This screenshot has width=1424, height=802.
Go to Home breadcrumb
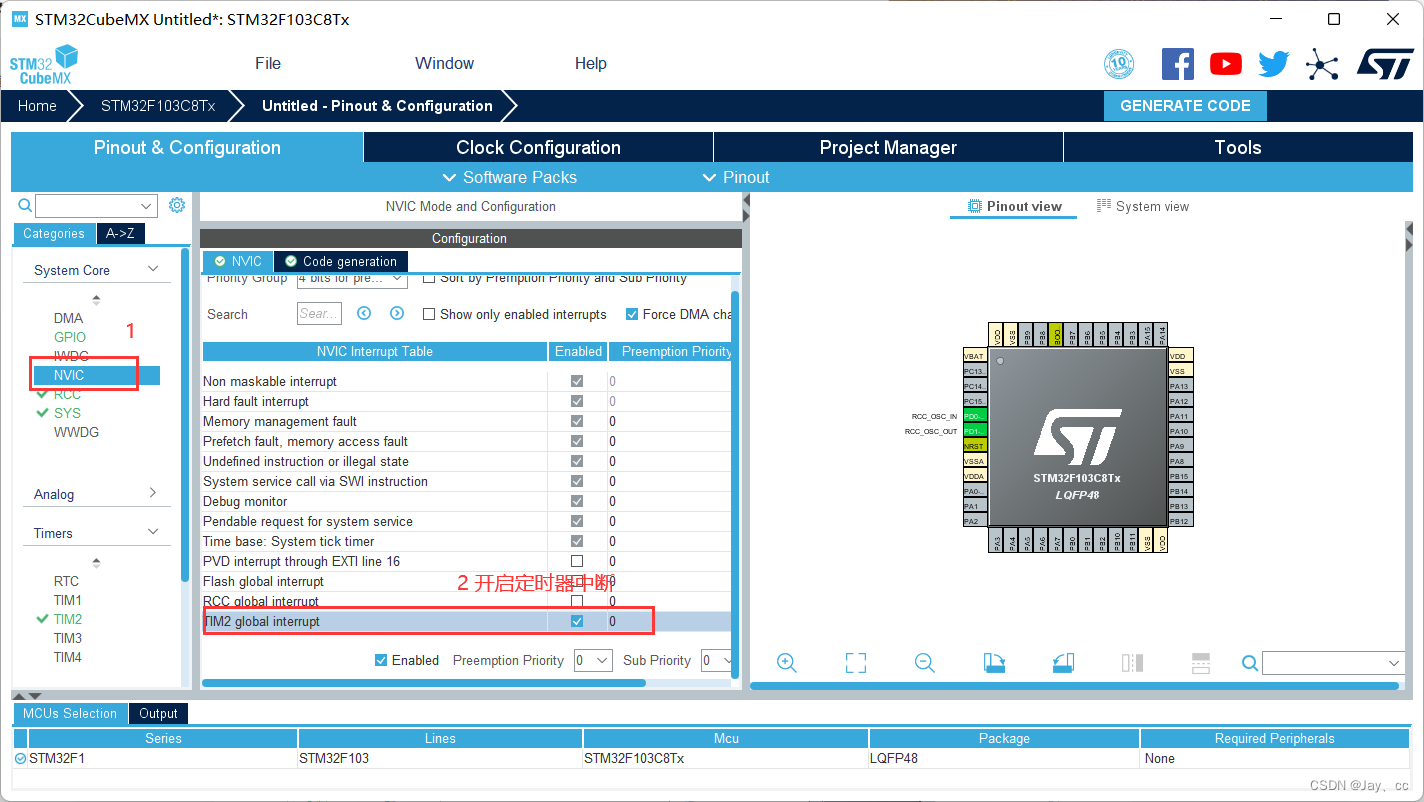(x=37, y=106)
